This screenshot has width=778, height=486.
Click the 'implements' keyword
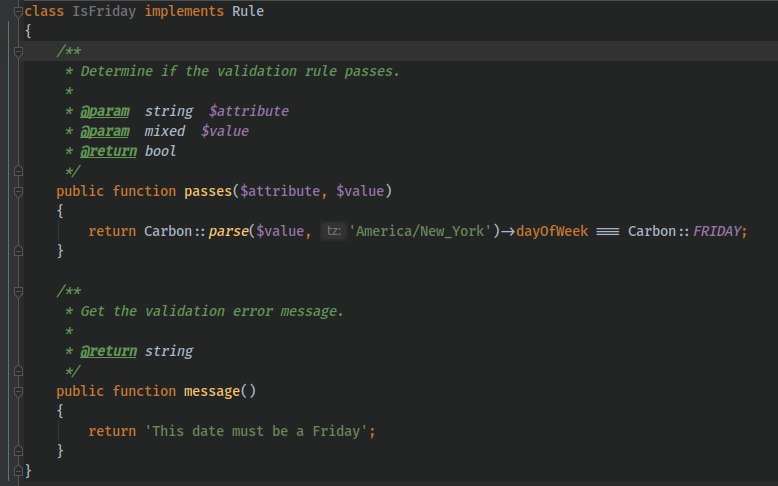click(x=184, y=11)
